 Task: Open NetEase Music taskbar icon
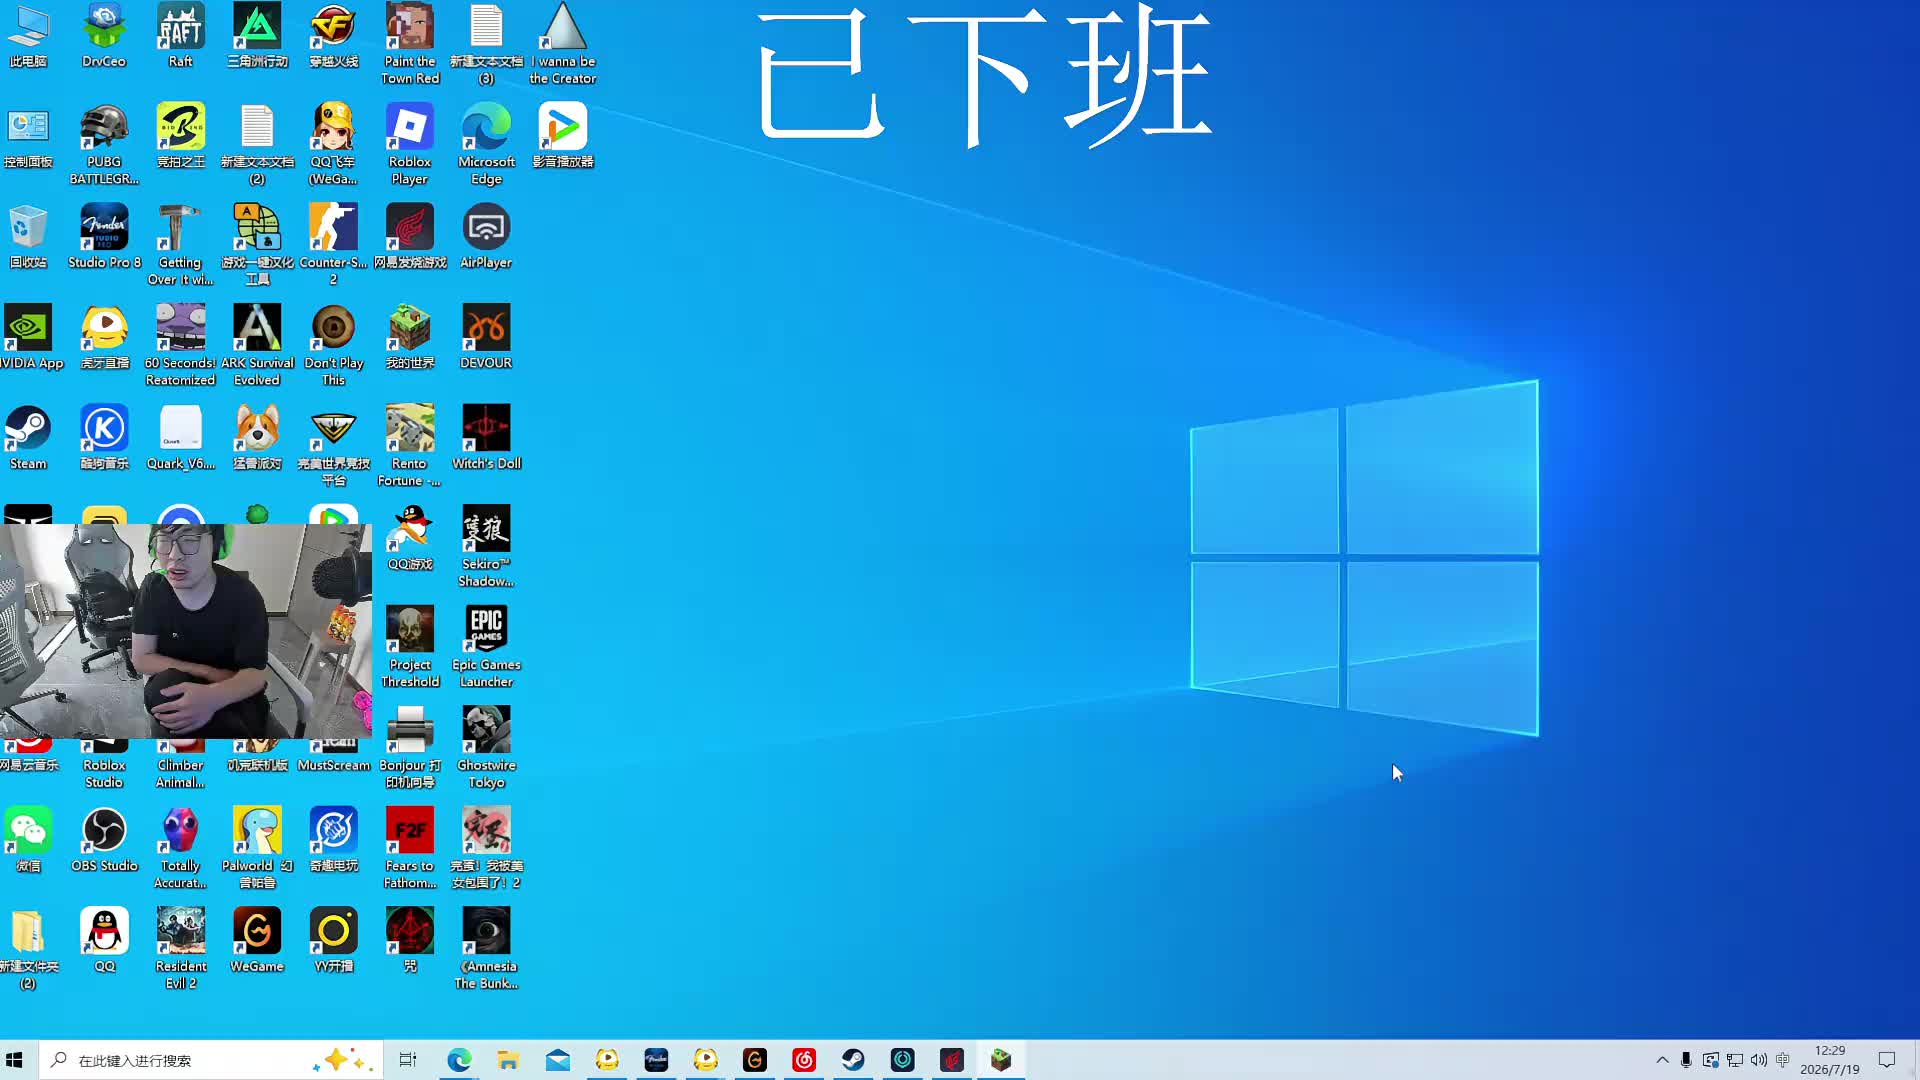click(x=804, y=1060)
